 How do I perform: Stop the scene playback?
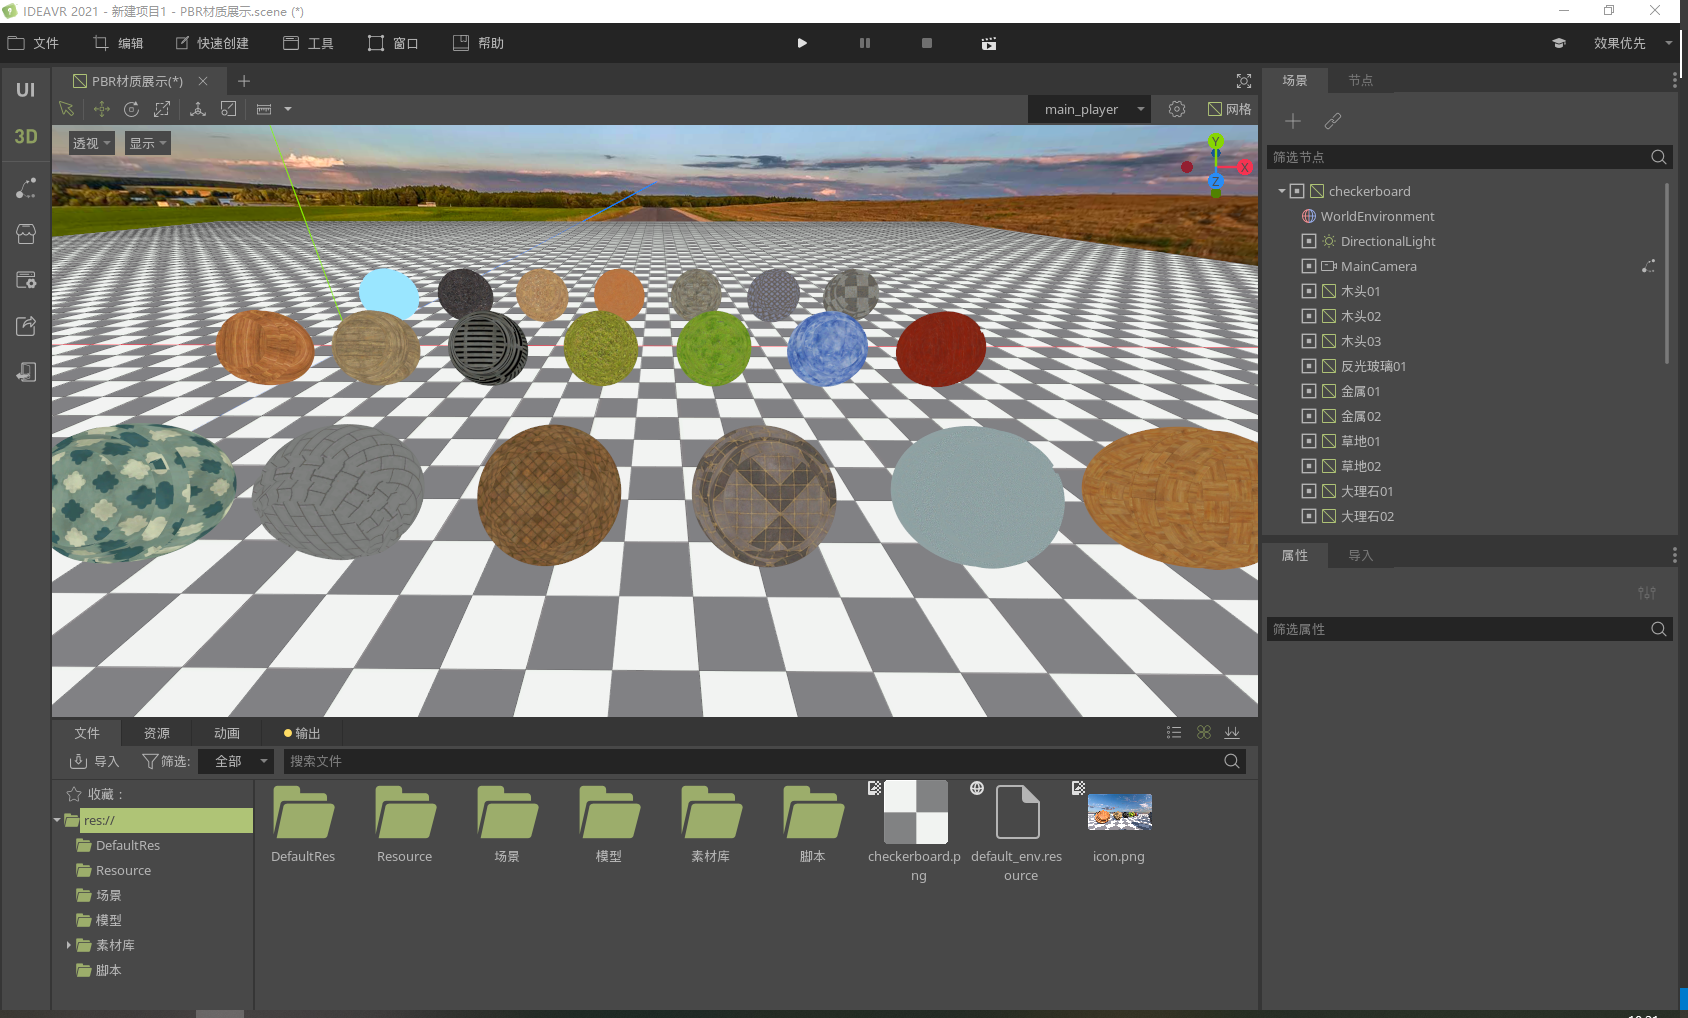coord(927,43)
